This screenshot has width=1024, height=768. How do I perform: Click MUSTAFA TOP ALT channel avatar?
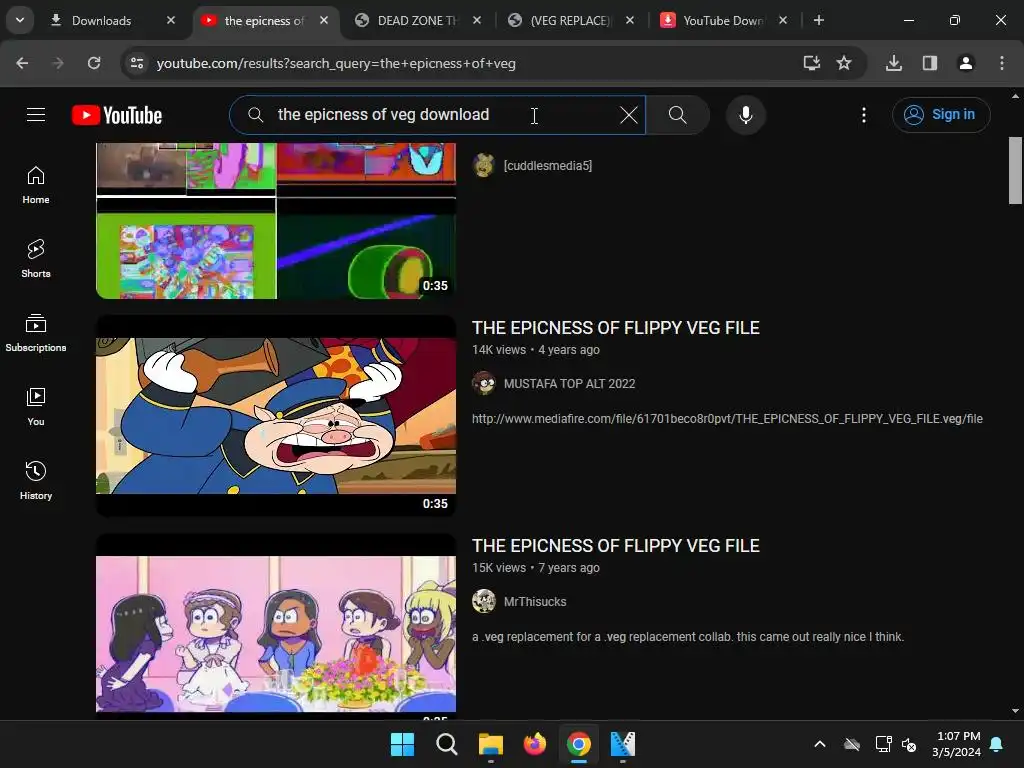(x=484, y=383)
